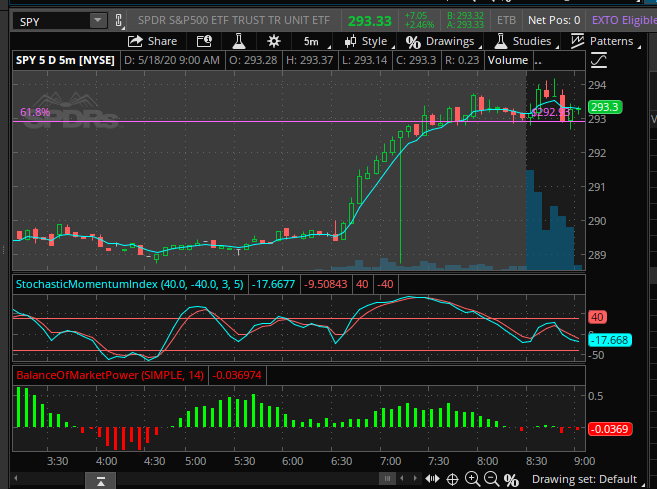Click the '..' more studies label
This screenshot has height=489, width=657.
pos(538,60)
